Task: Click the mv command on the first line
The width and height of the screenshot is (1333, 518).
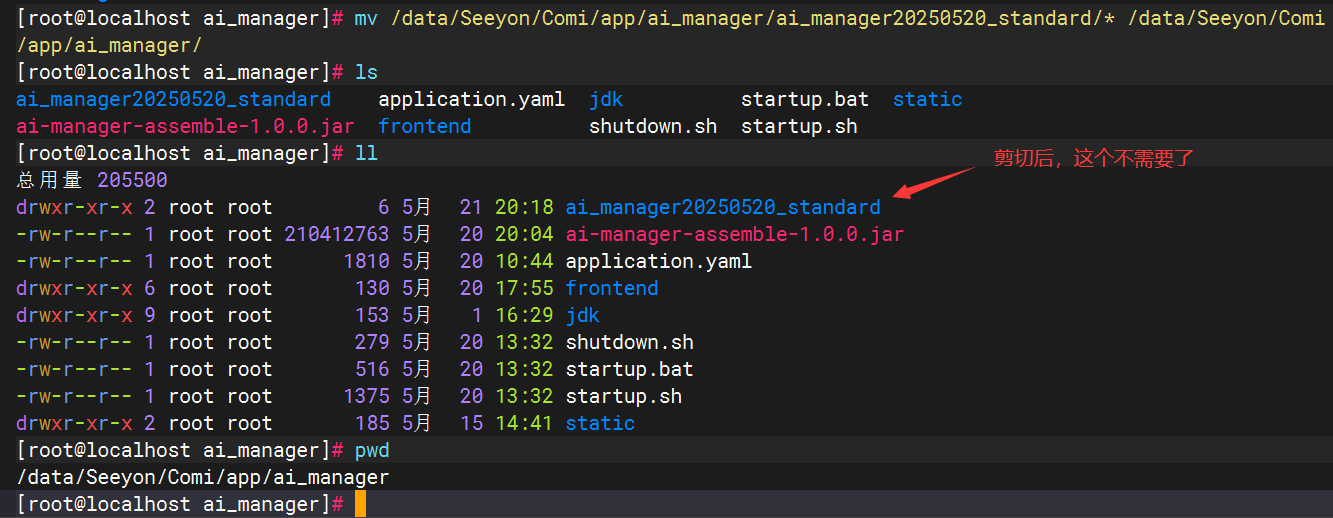Action: point(365,19)
